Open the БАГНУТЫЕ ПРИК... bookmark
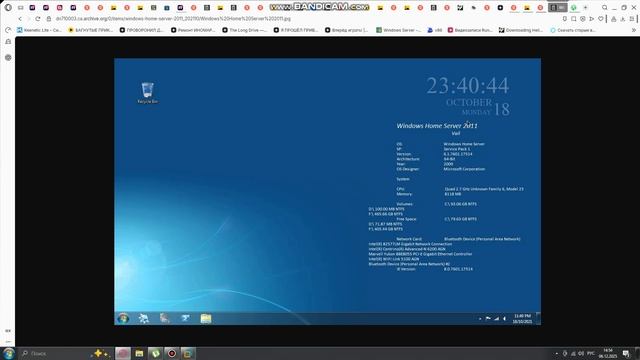Screen dimensions: 640x360 click(90, 30)
